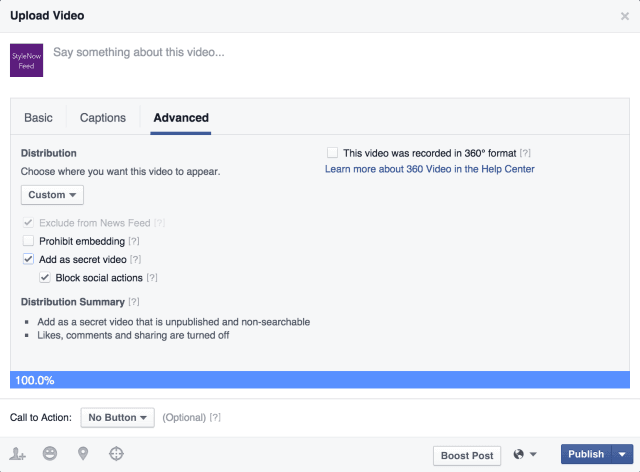Open the globe audience selector
640x472 pixels.
[x=525, y=454]
